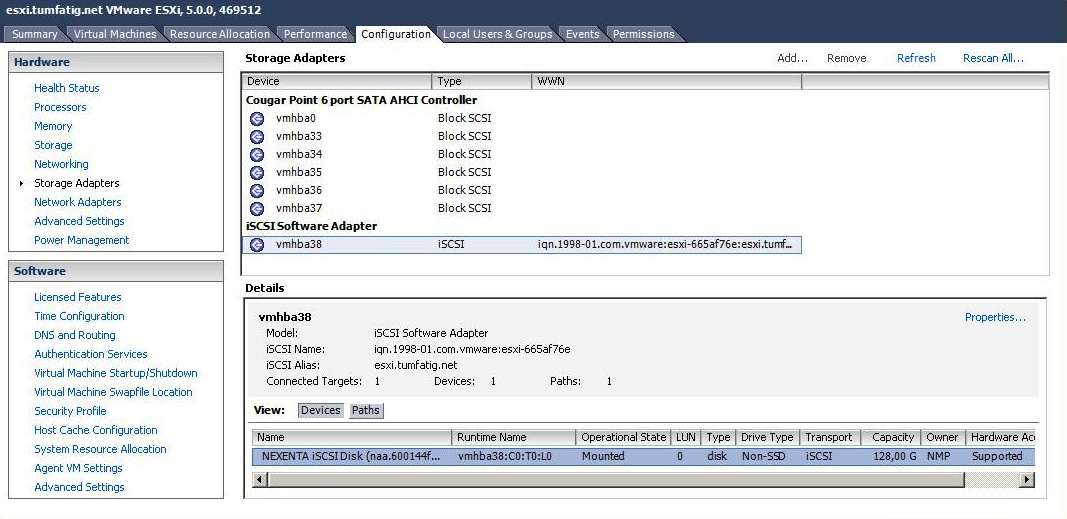Click devices table horizontal scrollbar thumb

tap(615, 480)
